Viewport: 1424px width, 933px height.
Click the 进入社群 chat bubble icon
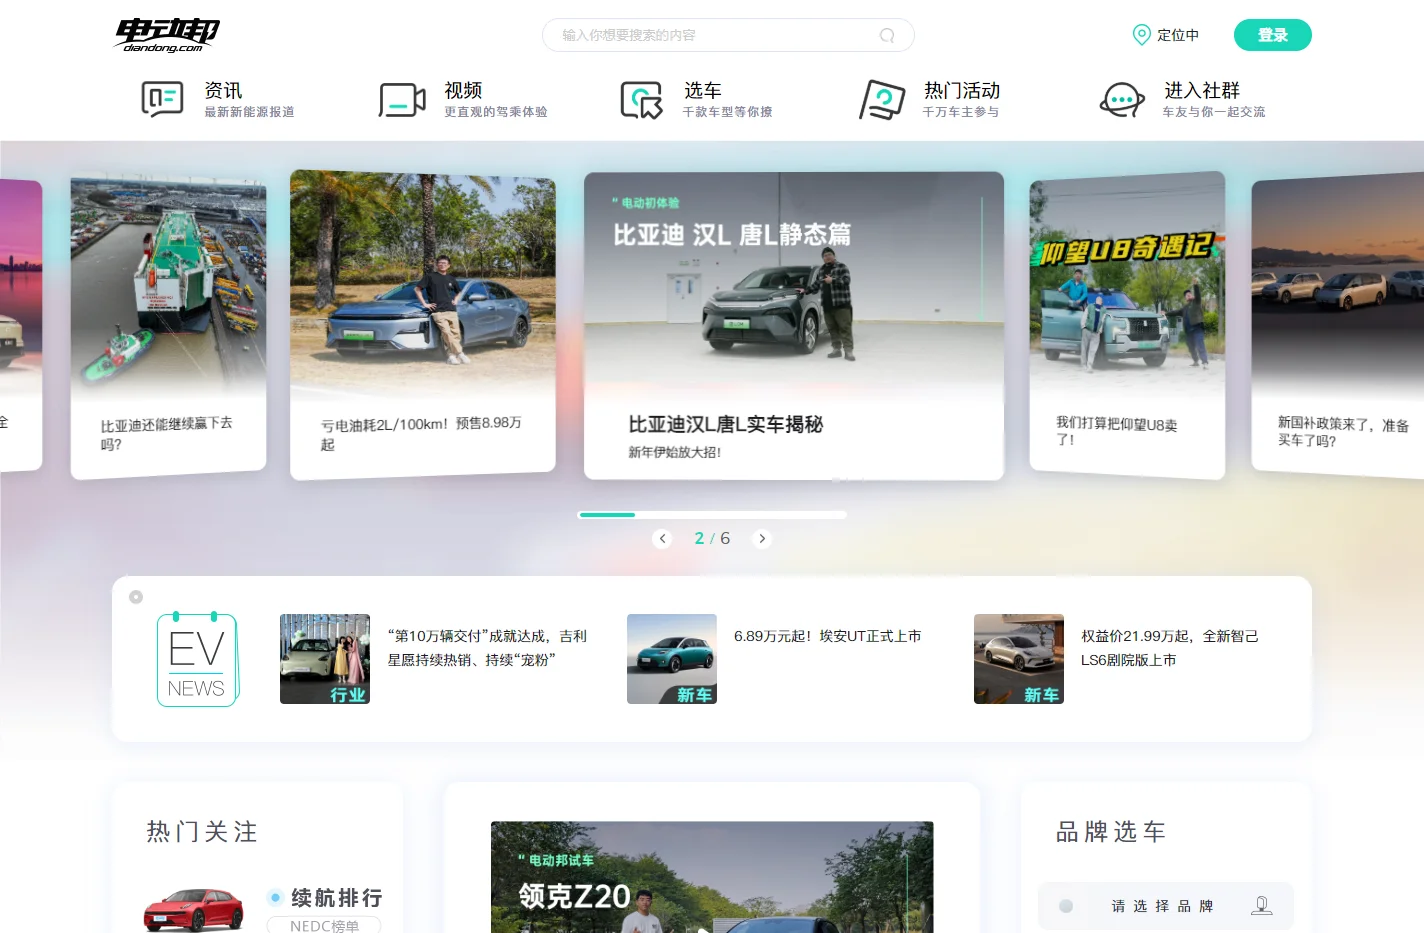[1122, 100]
